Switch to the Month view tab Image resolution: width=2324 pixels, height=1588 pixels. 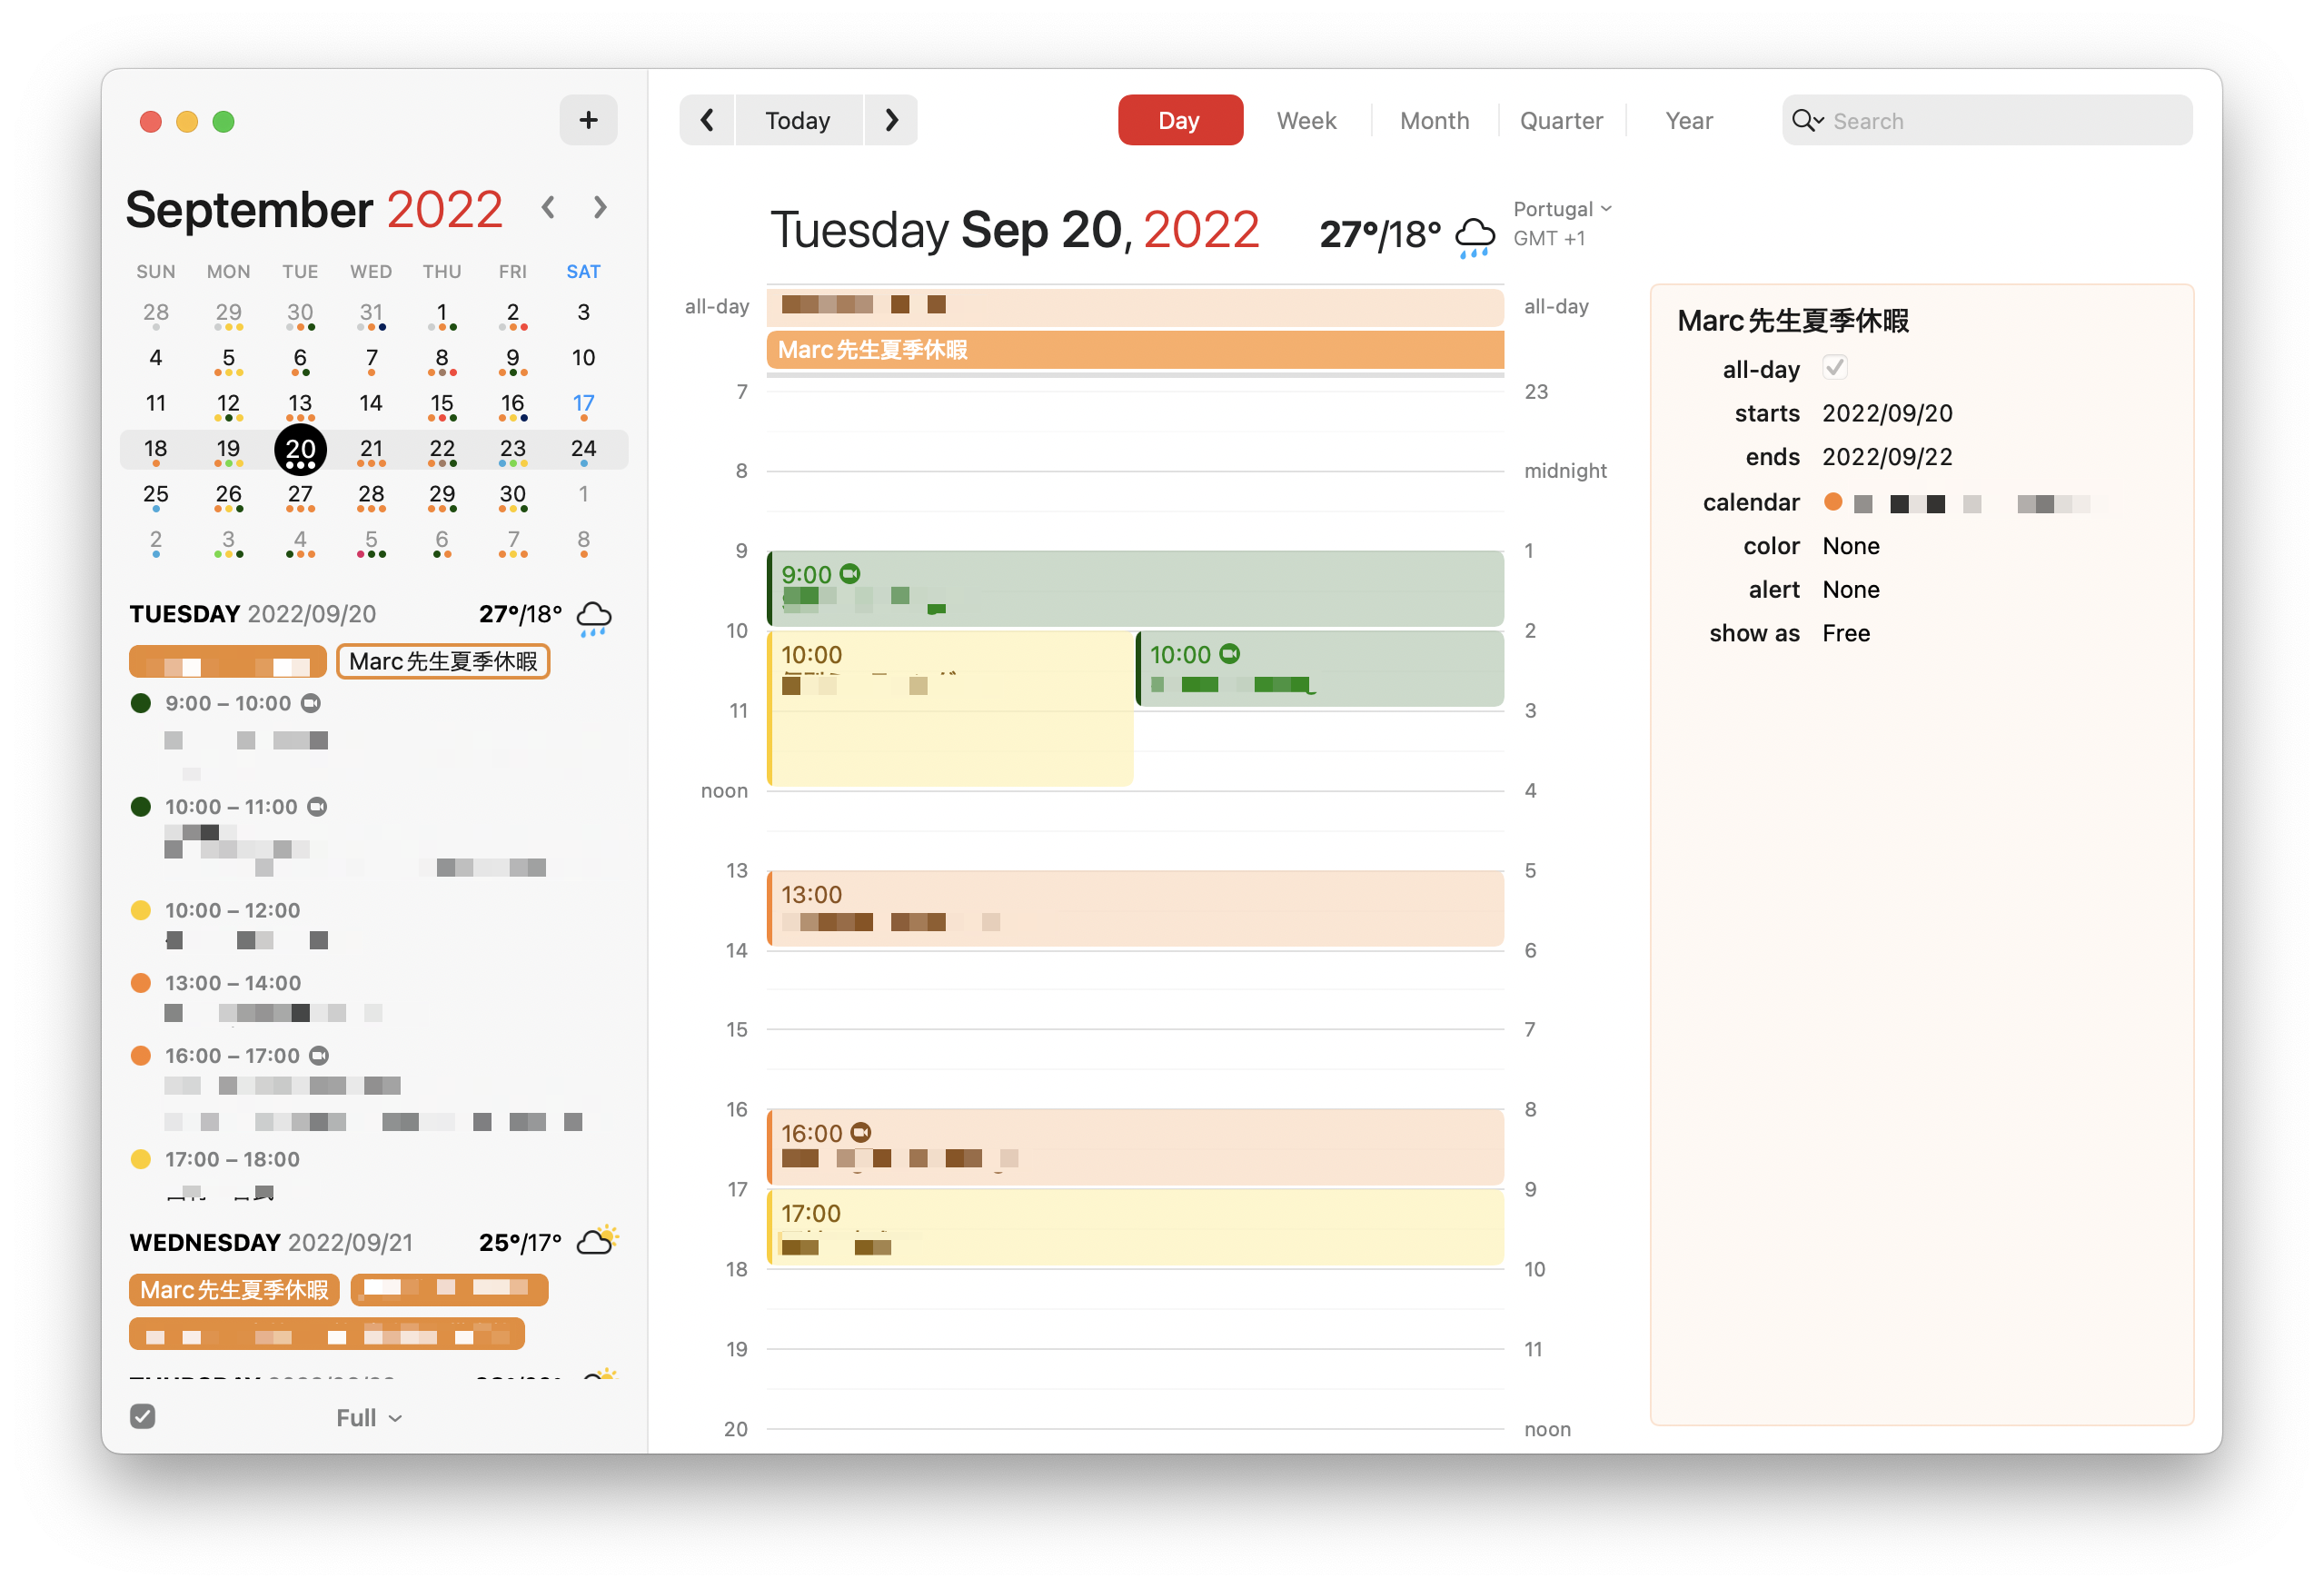tap(1434, 121)
